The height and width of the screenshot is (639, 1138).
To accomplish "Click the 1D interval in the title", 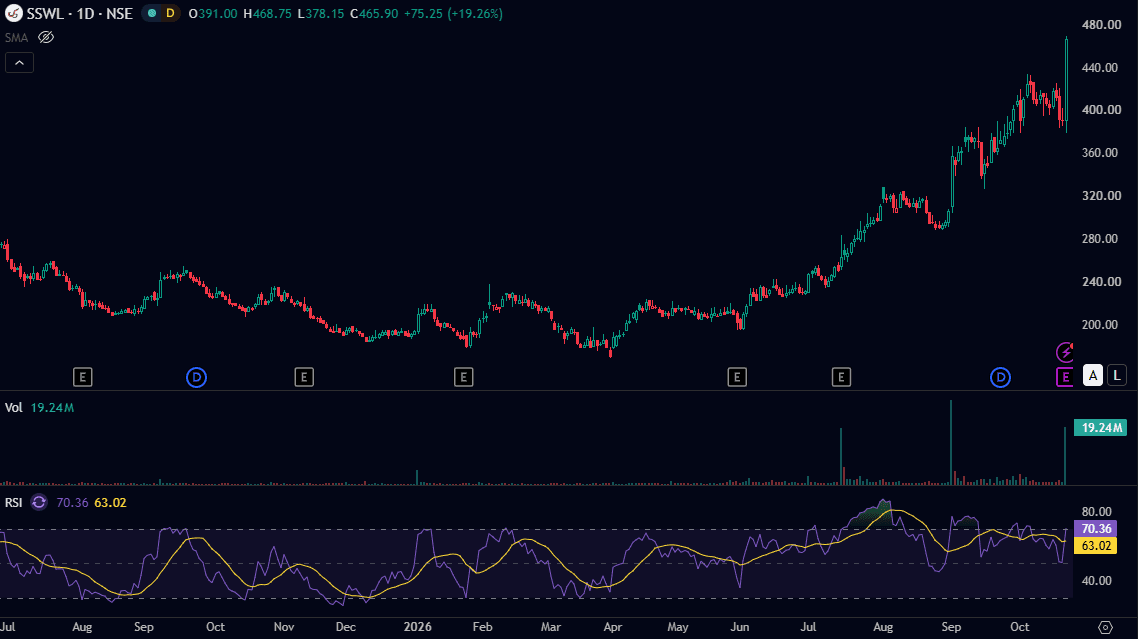I will 86,14.
